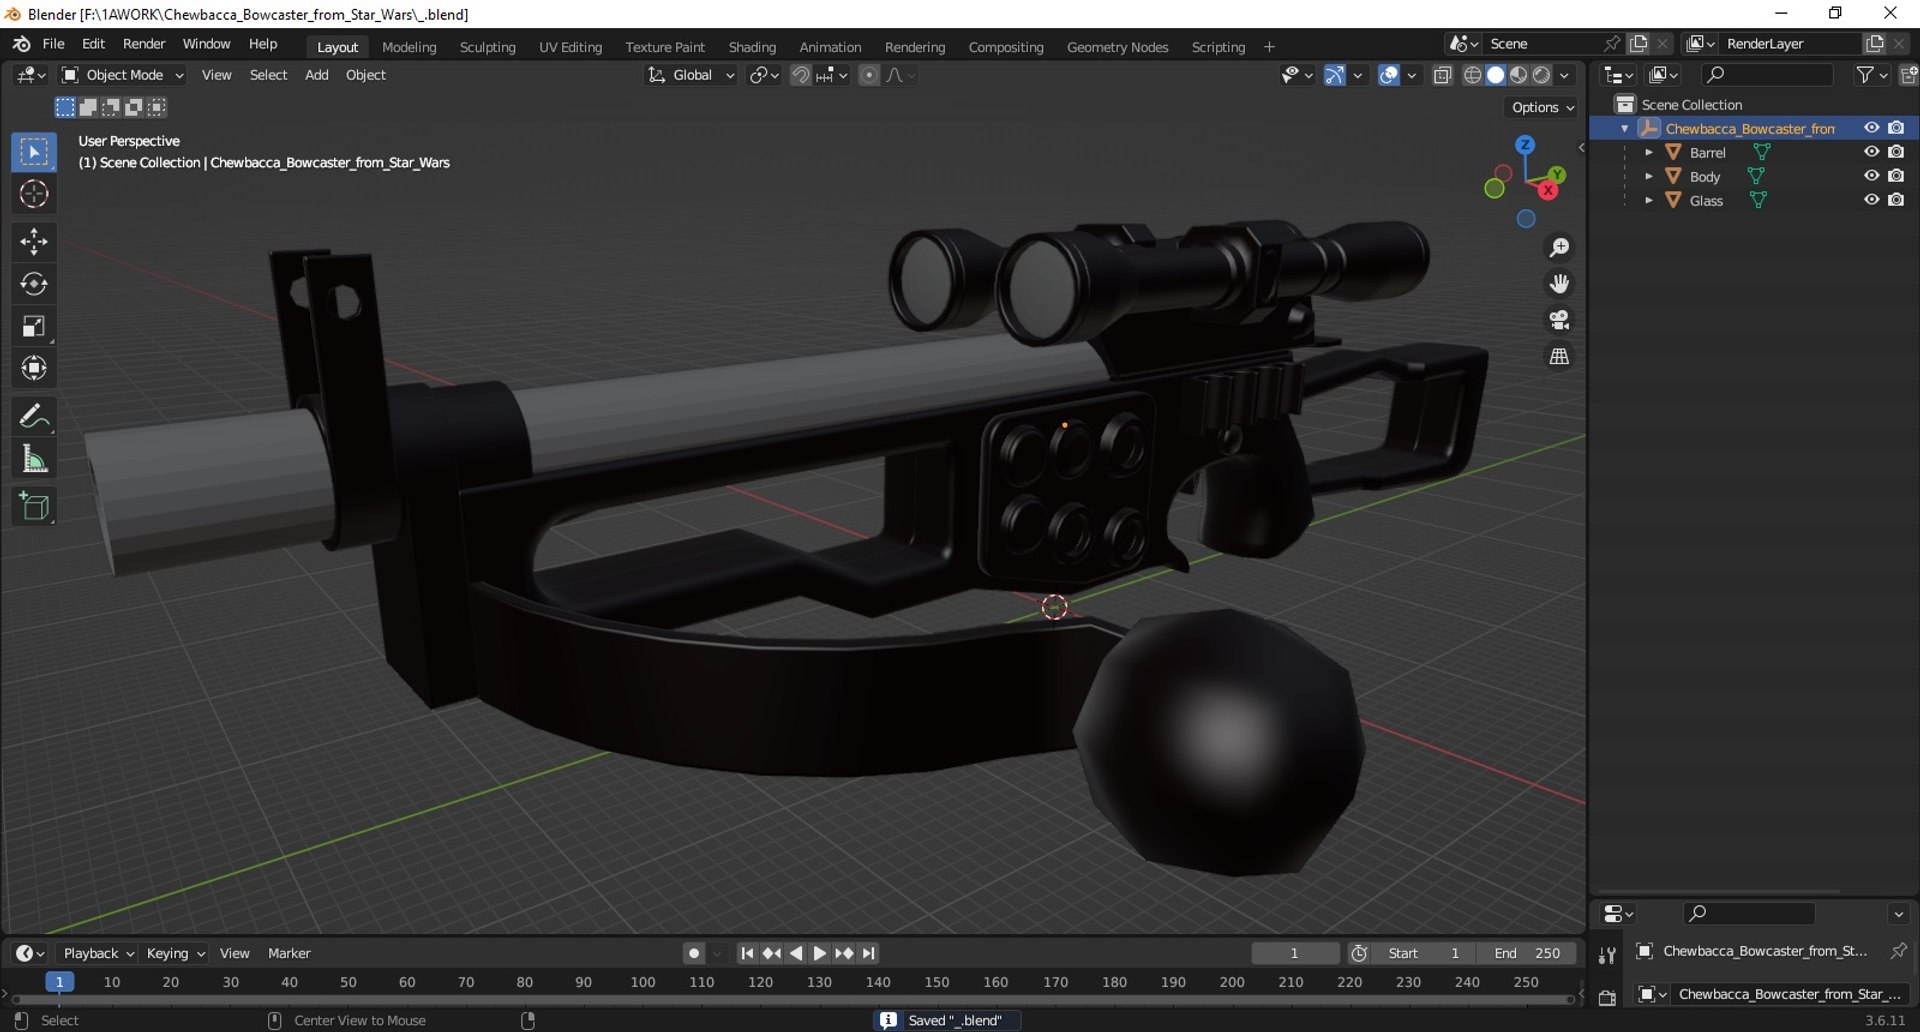Disable Glass in renders camera icon

click(x=1896, y=200)
